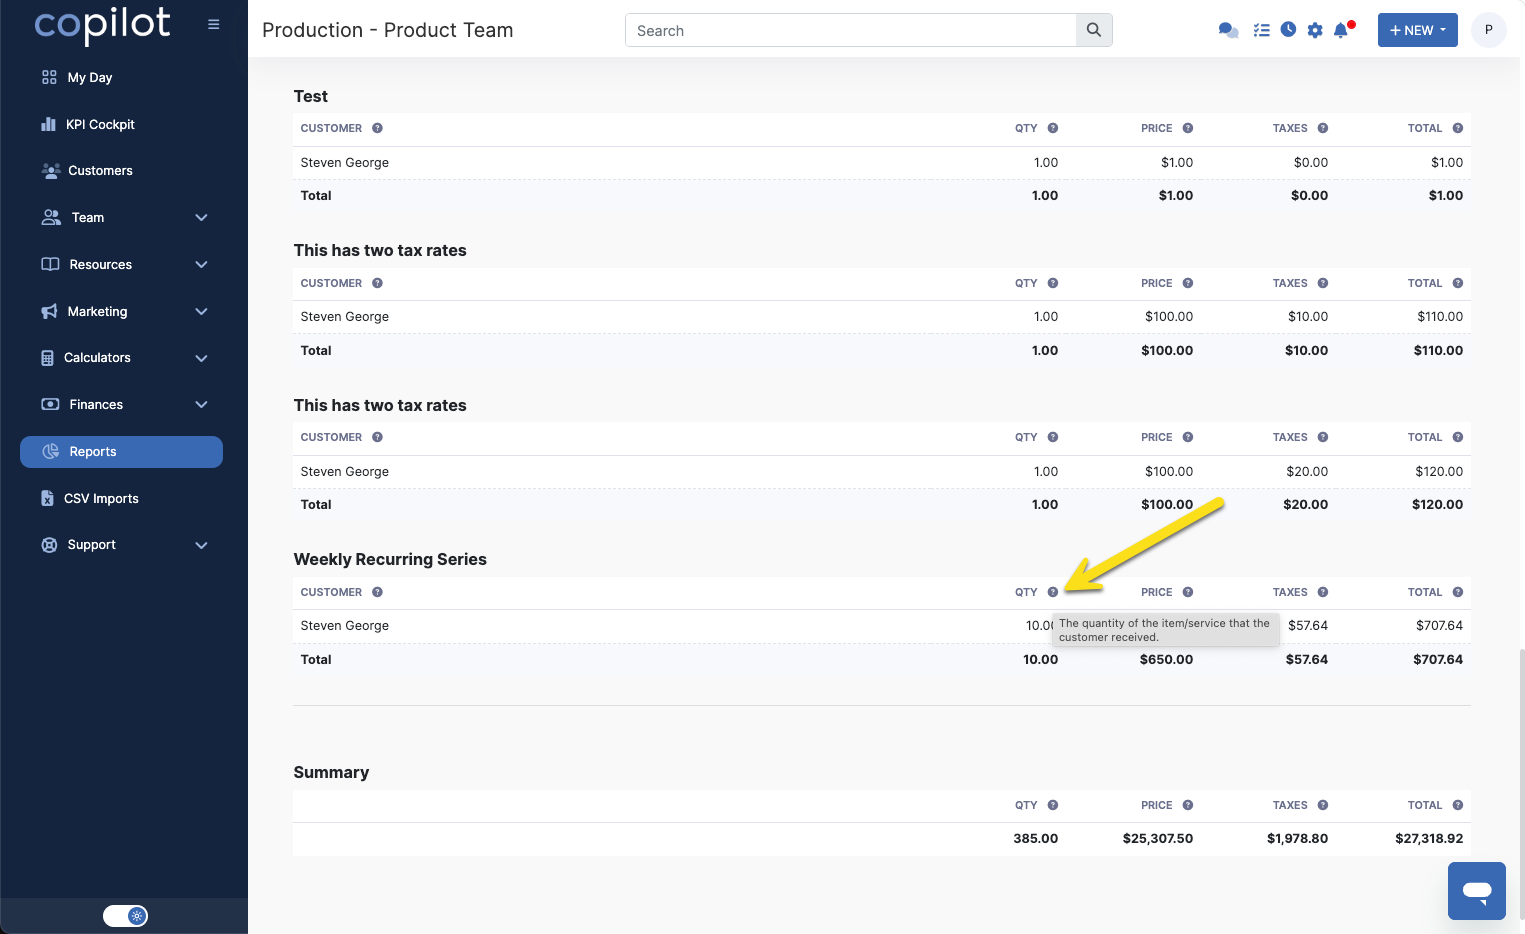This screenshot has height=934, width=1525.
Task: Click TAXES help icon in Summary table
Action: (1323, 805)
